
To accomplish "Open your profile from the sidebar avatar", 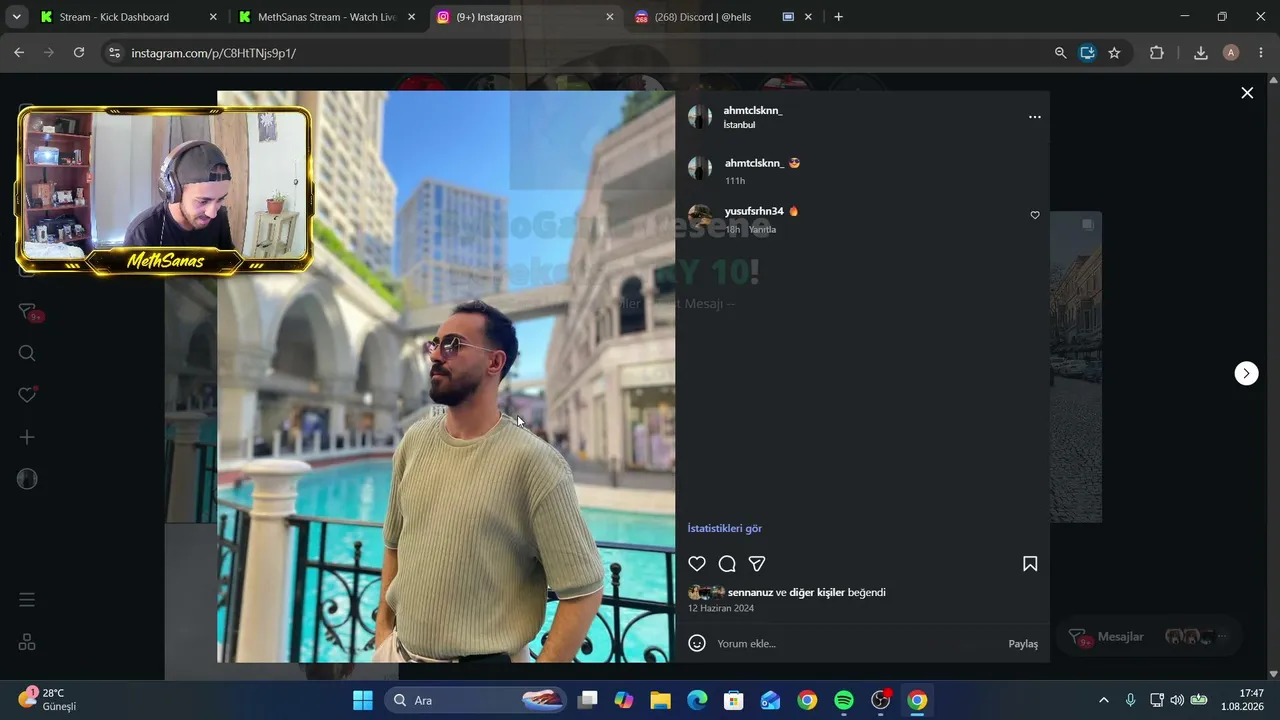I will click(27, 479).
